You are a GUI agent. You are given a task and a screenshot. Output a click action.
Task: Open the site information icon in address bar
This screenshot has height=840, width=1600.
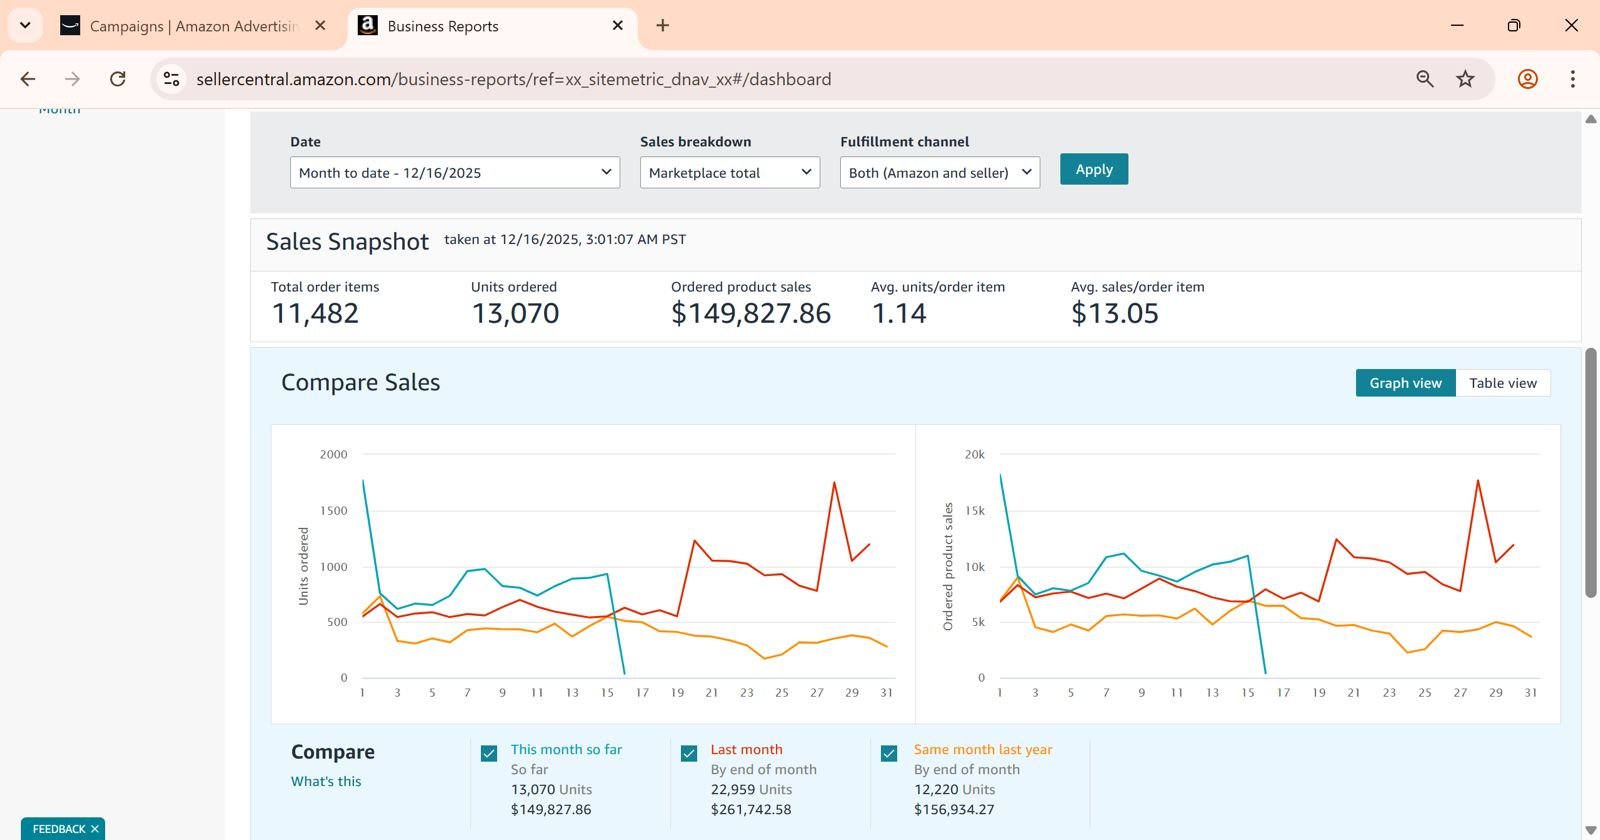point(172,79)
